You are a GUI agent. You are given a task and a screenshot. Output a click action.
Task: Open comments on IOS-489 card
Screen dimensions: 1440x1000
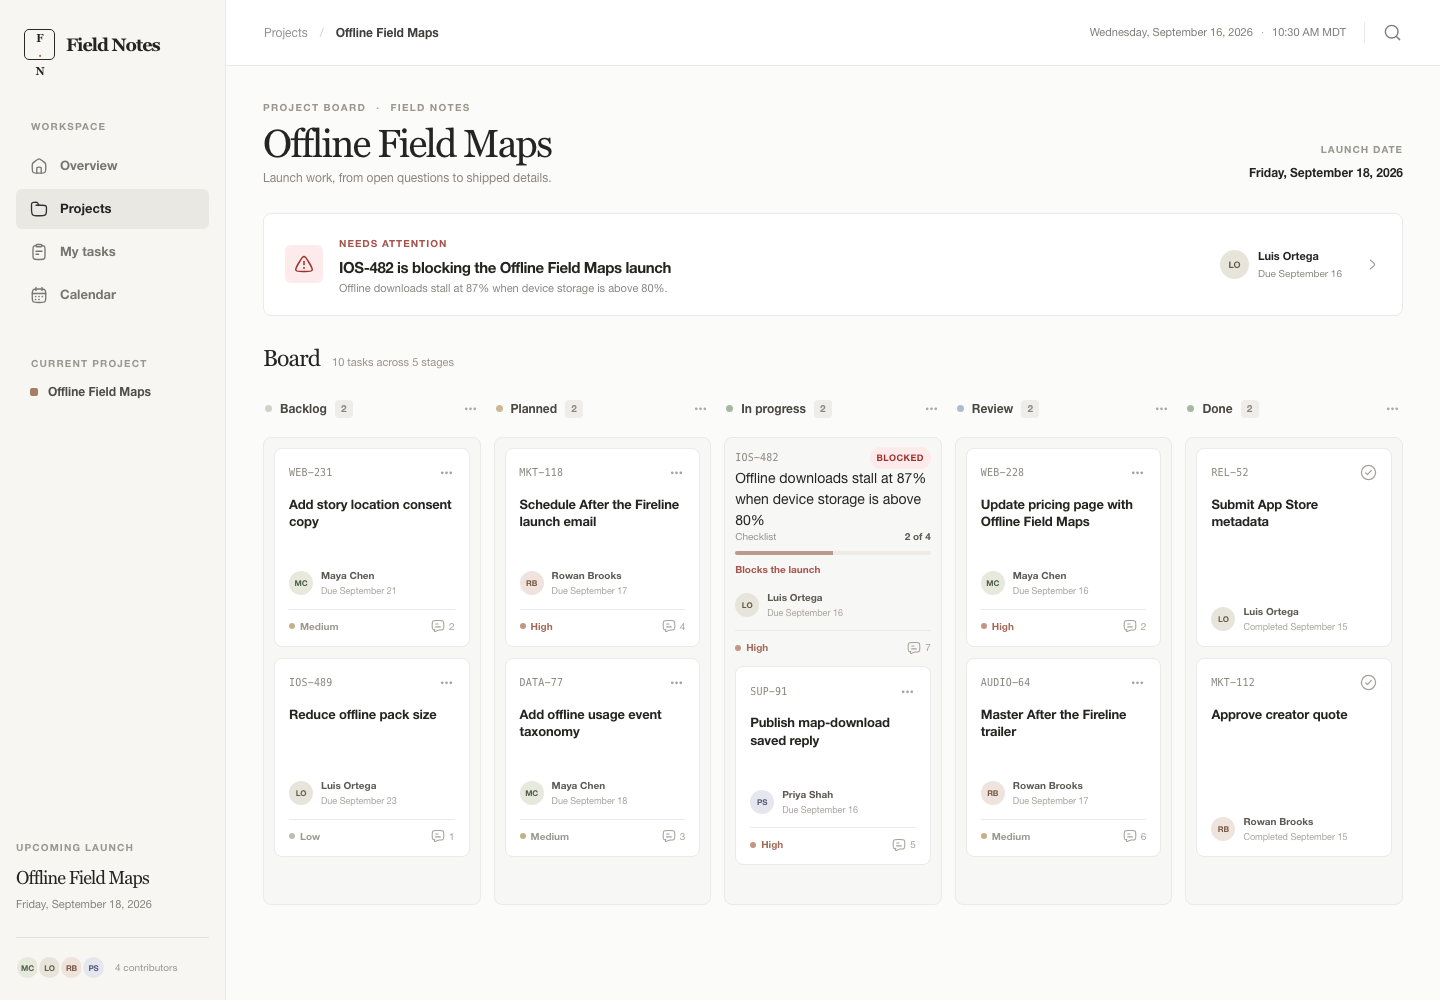[443, 836]
